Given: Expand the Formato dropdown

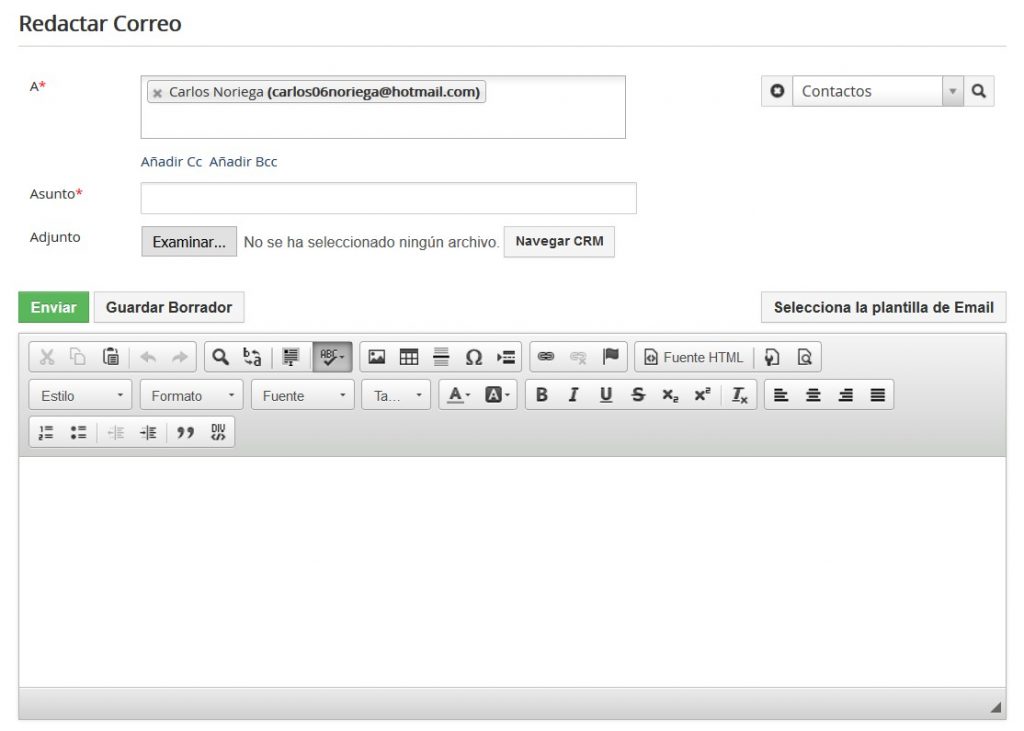Looking at the screenshot, I should tap(192, 396).
